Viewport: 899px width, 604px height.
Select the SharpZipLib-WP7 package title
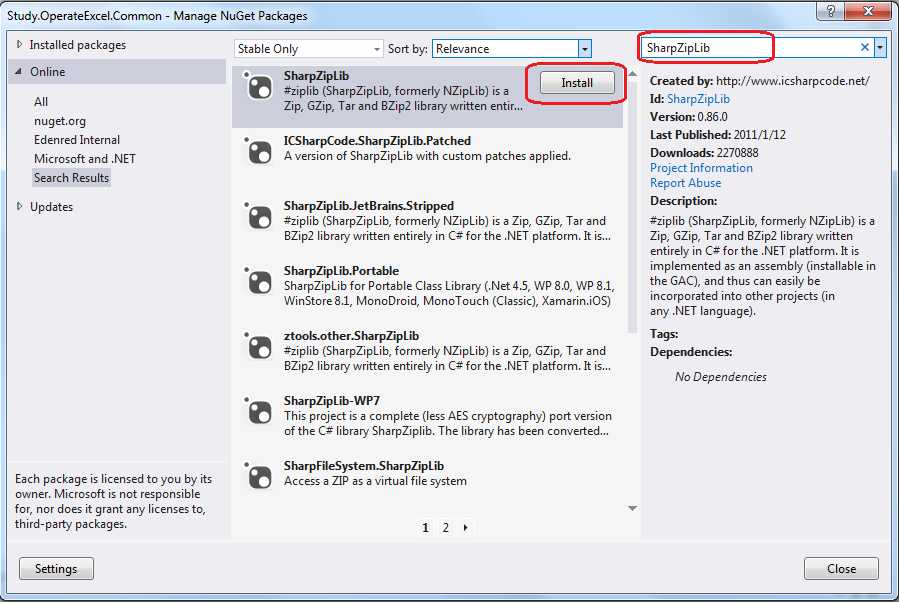point(331,400)
